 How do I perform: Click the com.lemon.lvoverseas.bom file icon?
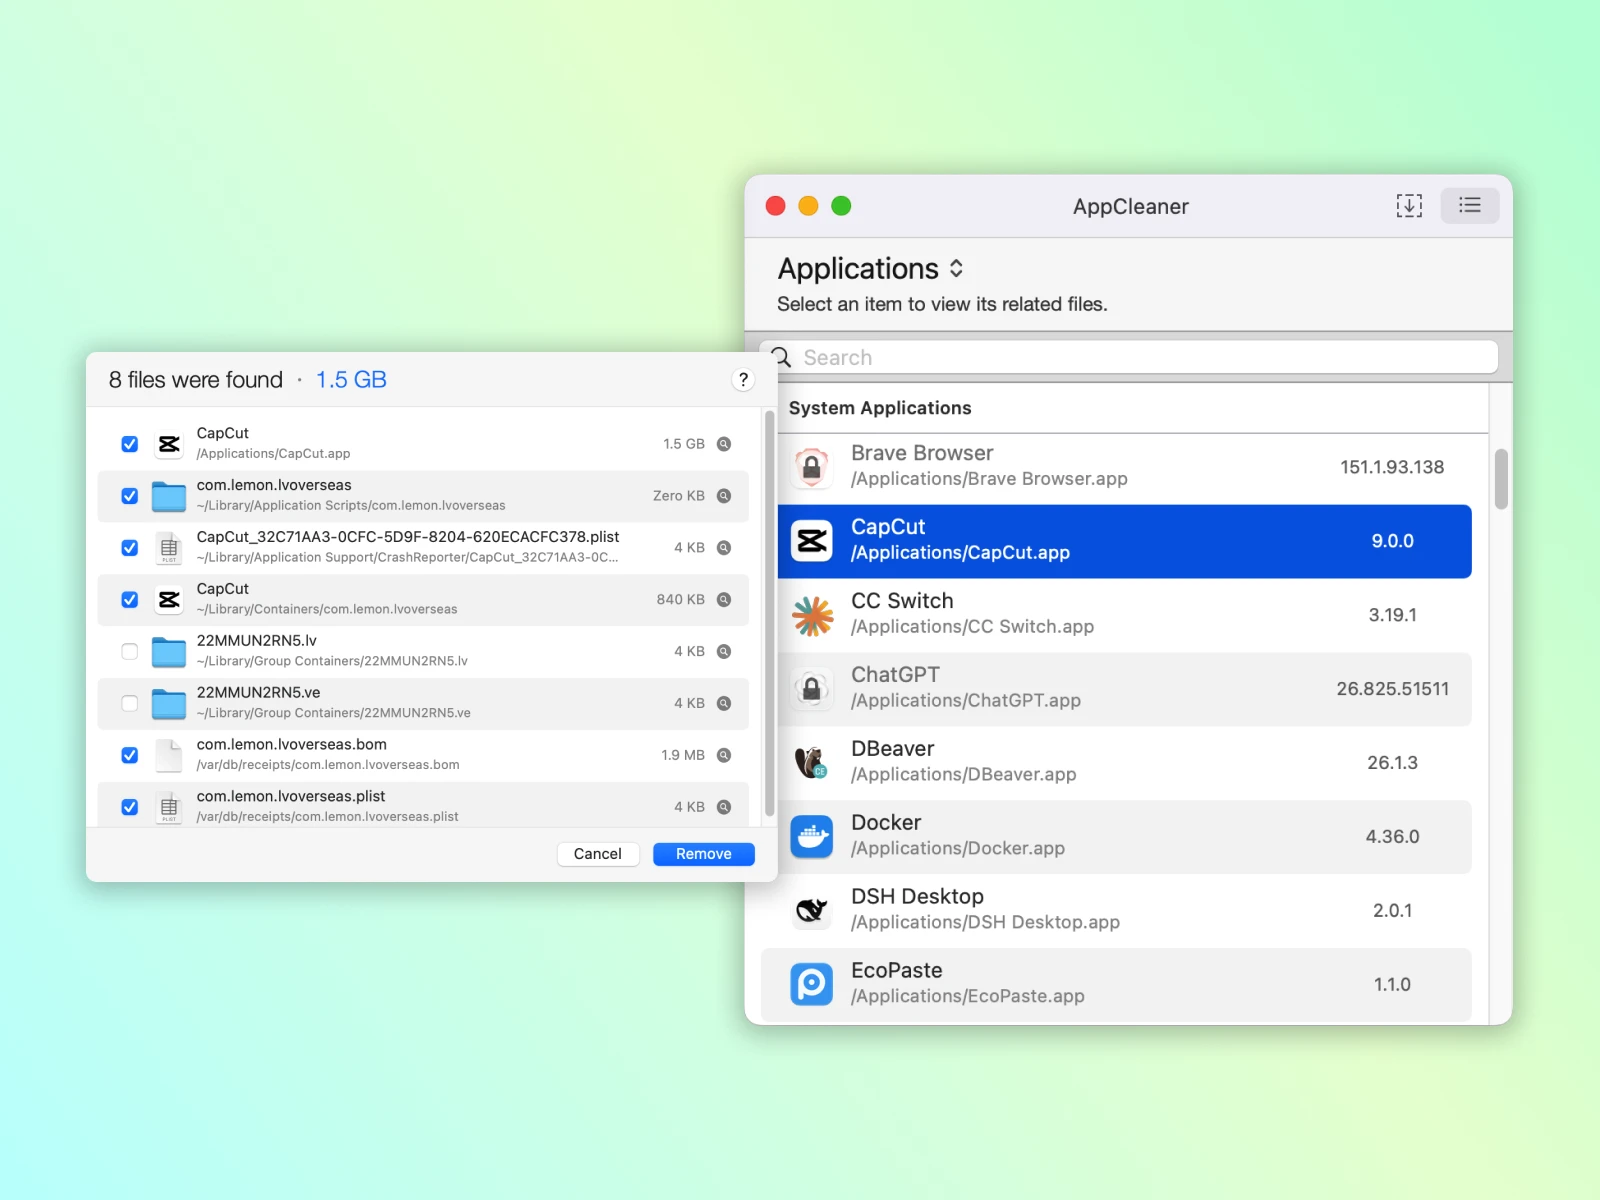coord(169,756)
